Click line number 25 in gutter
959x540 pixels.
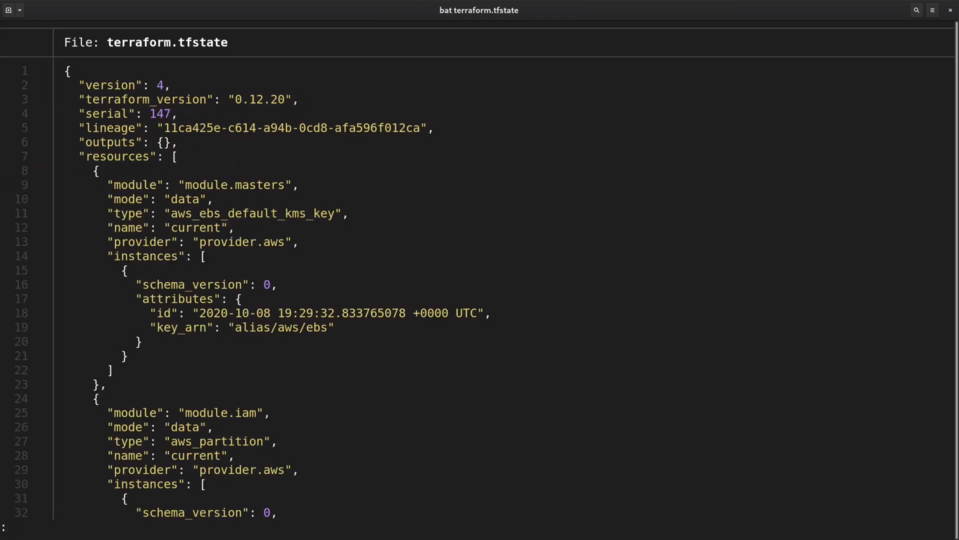click(x=21, y=413)
